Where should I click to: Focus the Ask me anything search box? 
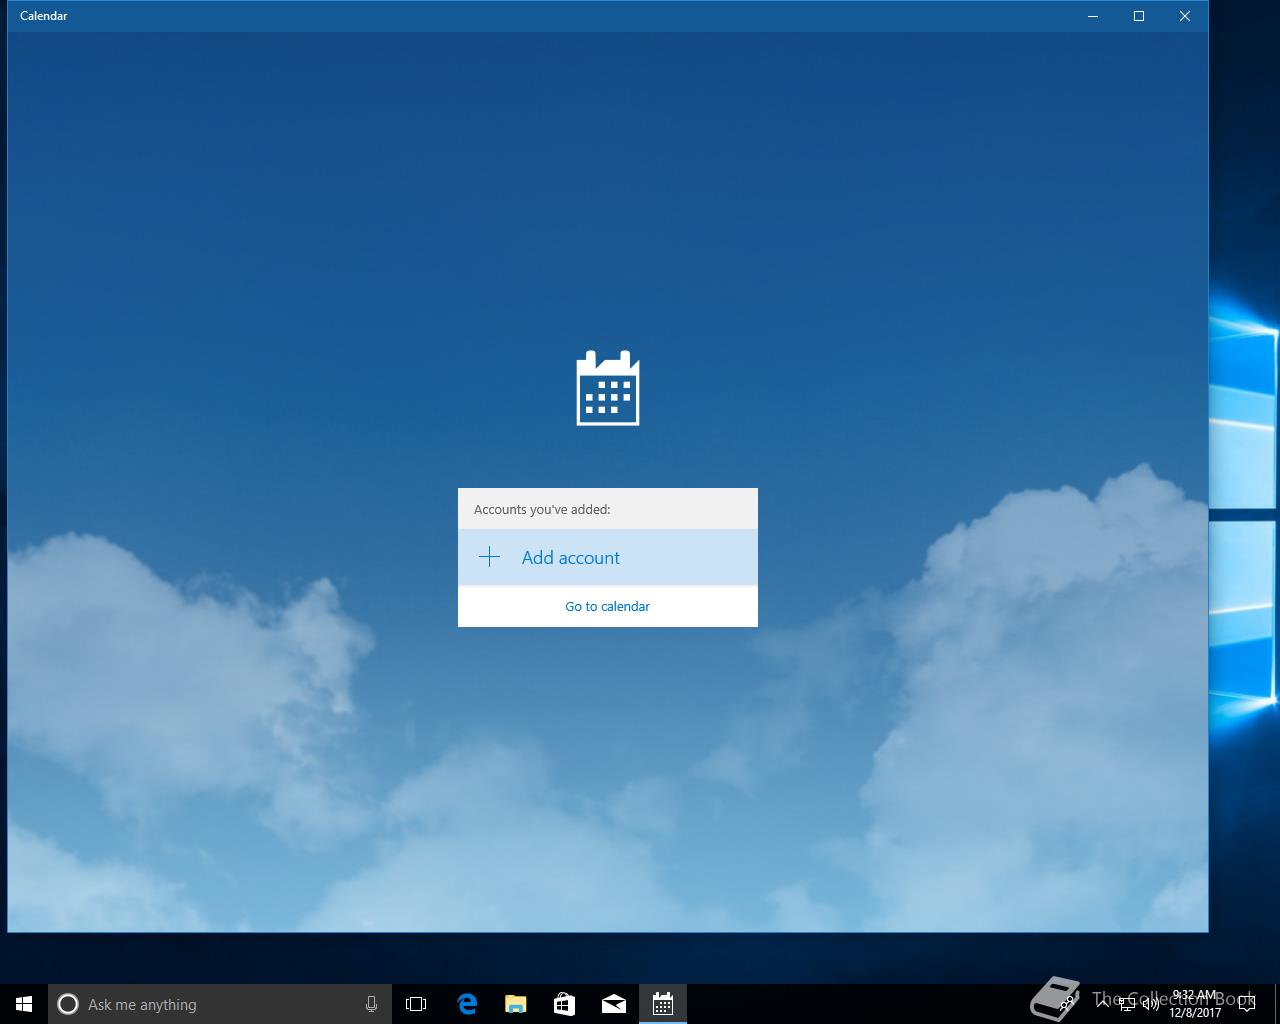point(220,1004)
